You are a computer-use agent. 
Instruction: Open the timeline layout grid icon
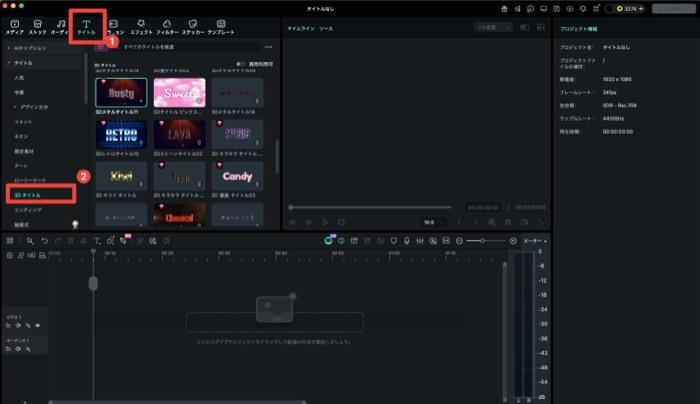tap(10, 241)
